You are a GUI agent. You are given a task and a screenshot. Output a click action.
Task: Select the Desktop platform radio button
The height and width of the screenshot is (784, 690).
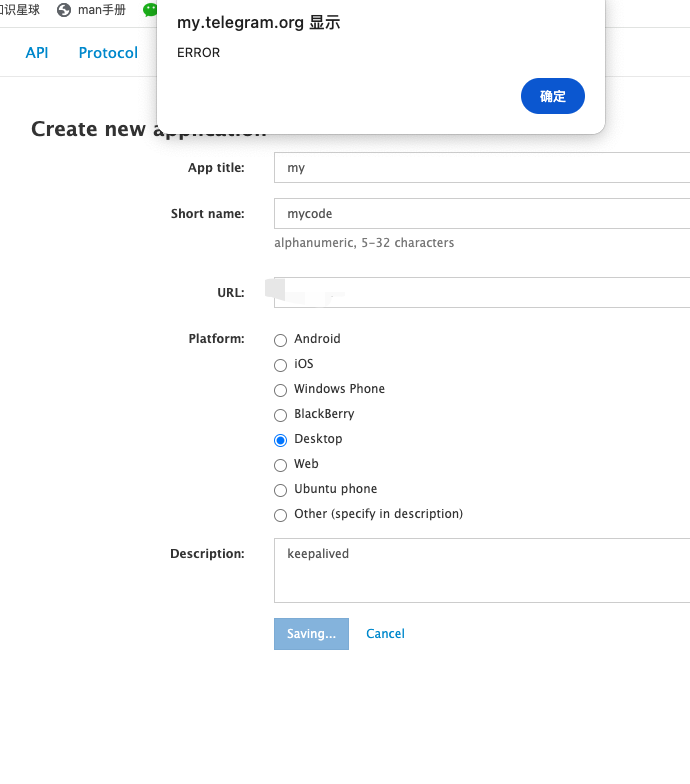pyautogui.click(x=280, y=440)
